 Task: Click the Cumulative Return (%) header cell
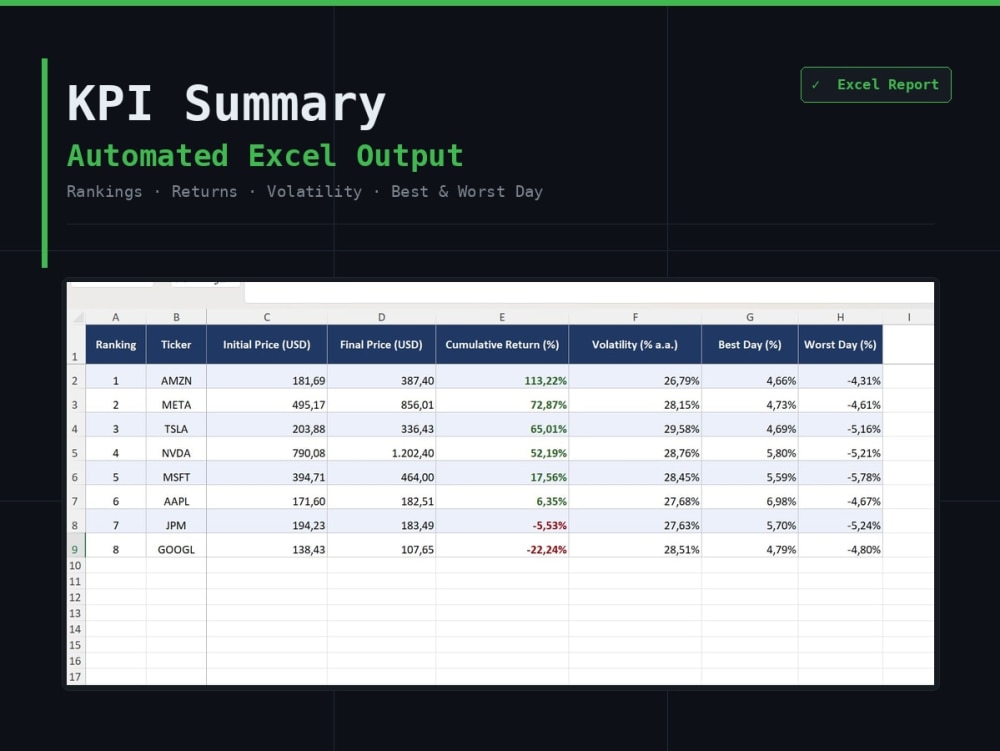click(x=502, y=344)
